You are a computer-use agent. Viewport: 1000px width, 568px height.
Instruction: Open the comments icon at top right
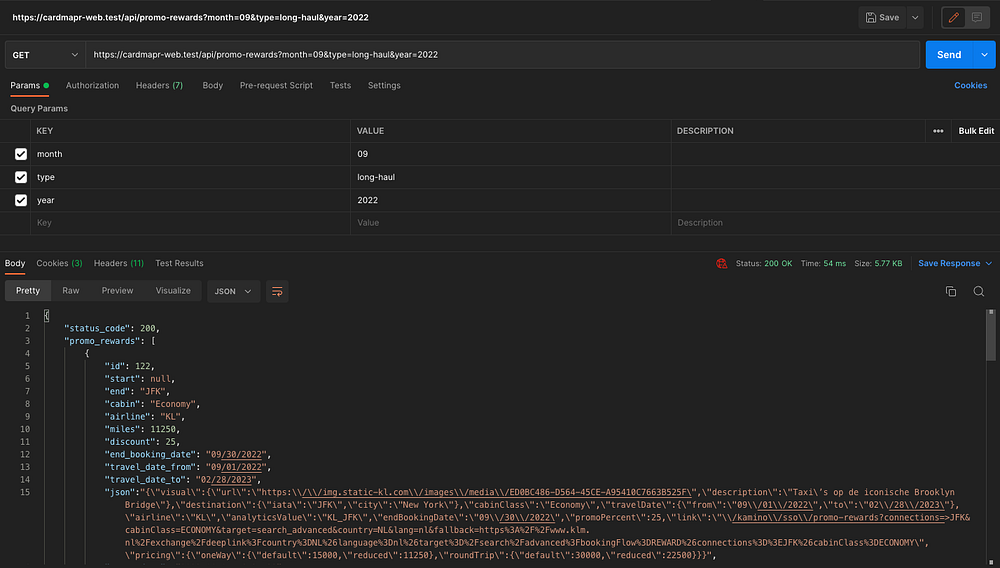click(977, 17)
